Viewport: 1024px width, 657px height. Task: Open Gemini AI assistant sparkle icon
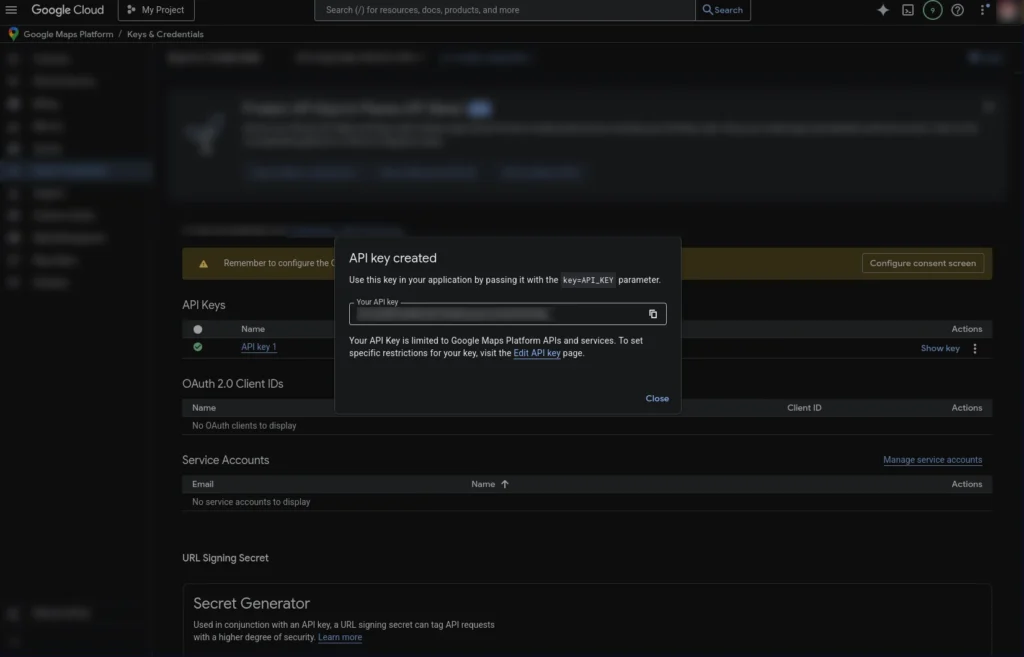tap(883, 10)
